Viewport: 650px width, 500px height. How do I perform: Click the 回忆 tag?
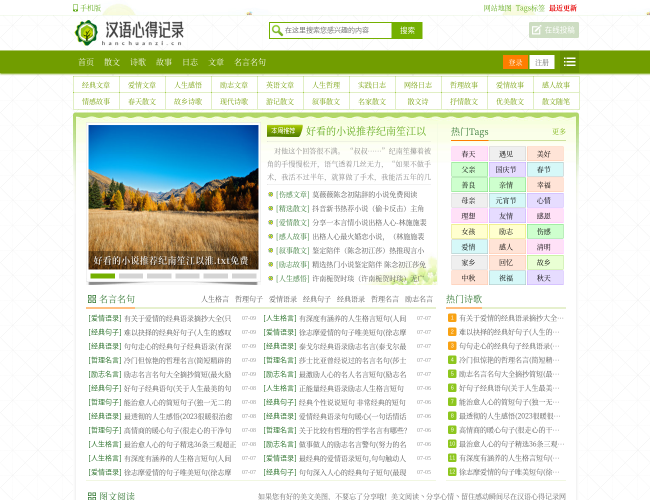(x=507, y=262)
